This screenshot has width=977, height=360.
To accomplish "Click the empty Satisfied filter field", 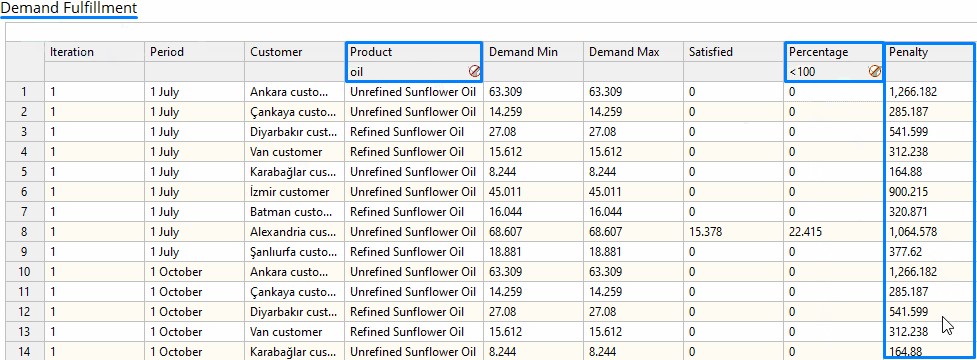I will (734, 72).
